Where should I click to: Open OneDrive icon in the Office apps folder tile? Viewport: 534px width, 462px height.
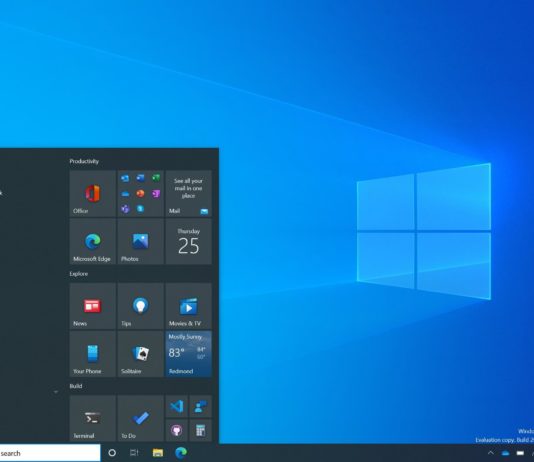(x=125, y=194)
